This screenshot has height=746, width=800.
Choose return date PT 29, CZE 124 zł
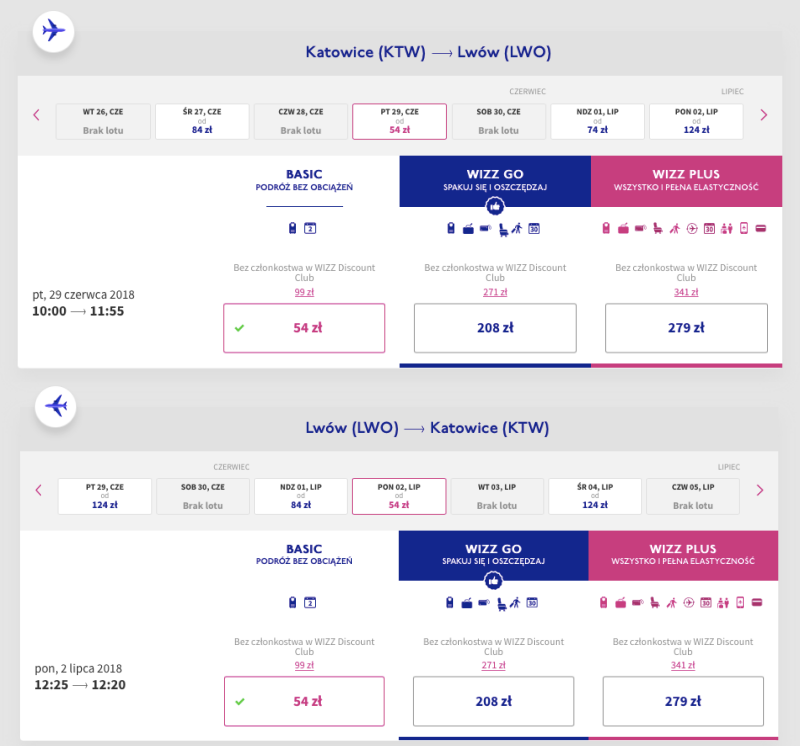(x=105, y=496)
